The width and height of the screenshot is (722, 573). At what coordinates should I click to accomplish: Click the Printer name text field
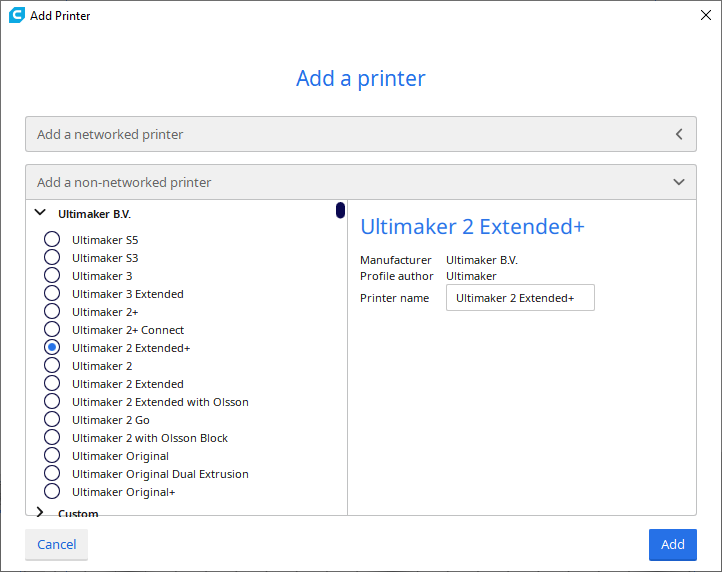(x=520, y=298)
